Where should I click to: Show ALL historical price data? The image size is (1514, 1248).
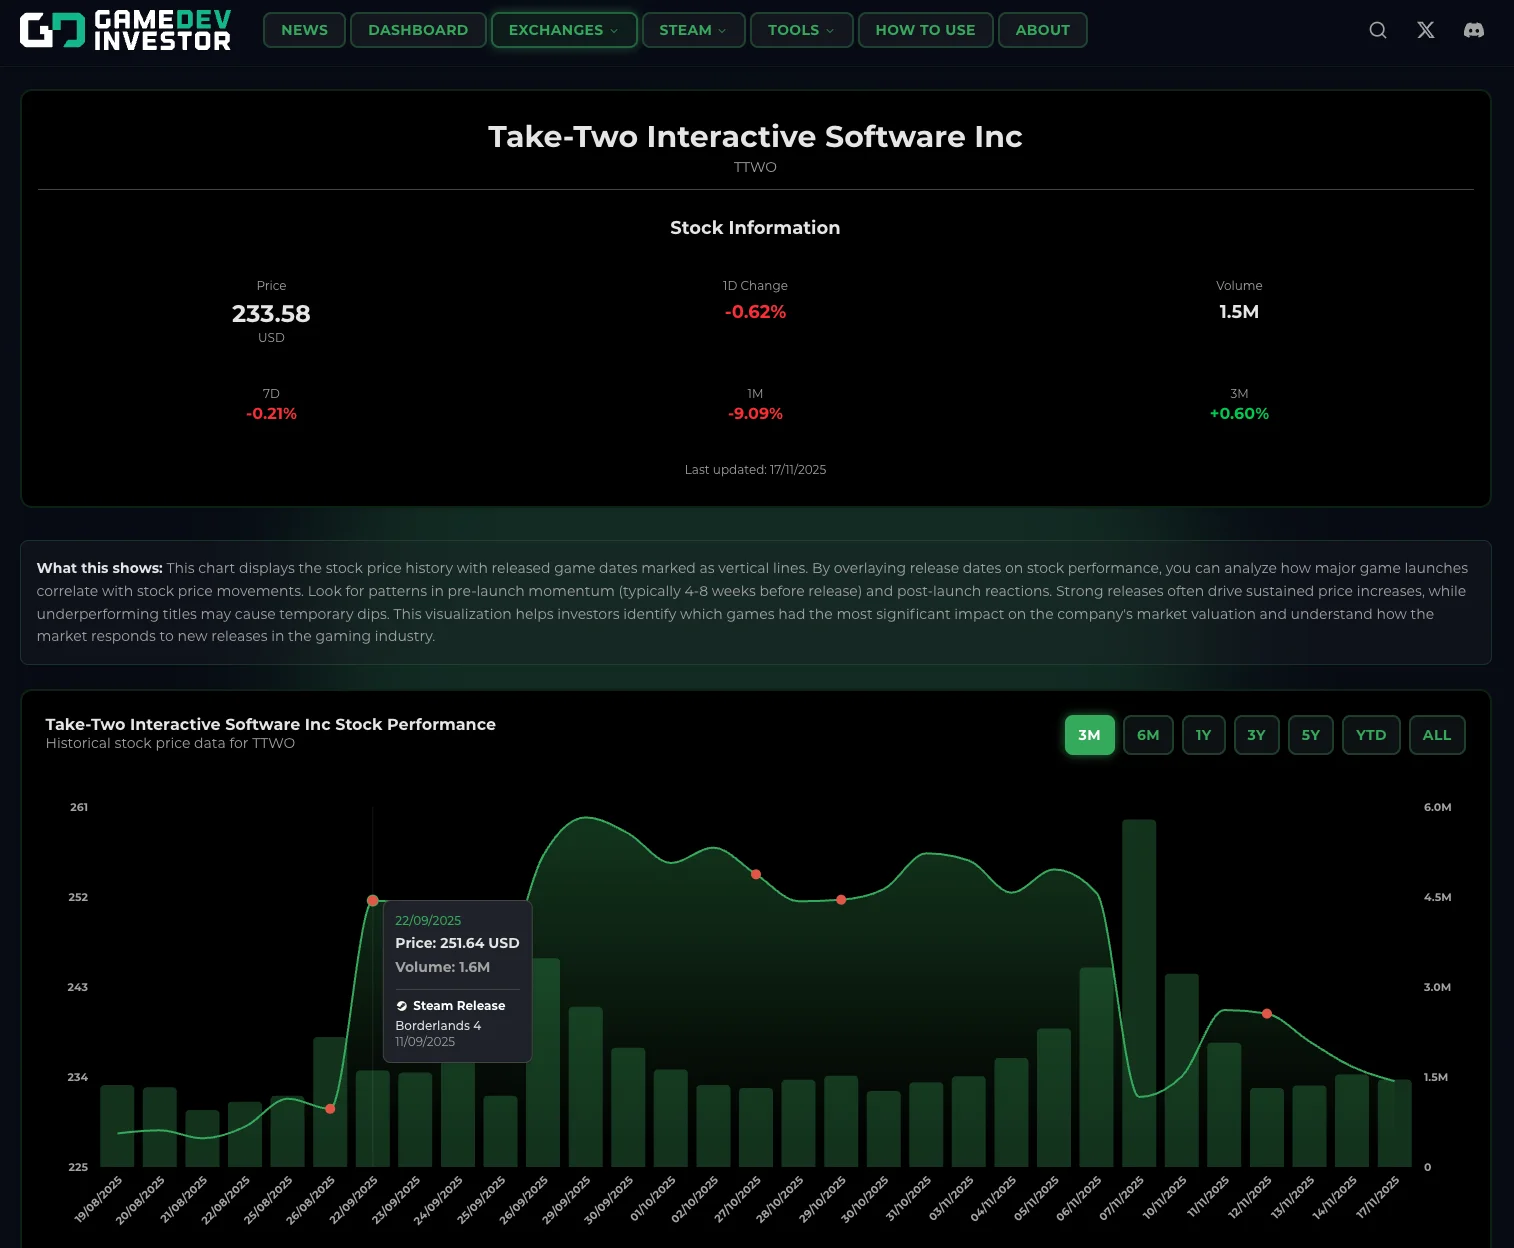[1436, 735]
